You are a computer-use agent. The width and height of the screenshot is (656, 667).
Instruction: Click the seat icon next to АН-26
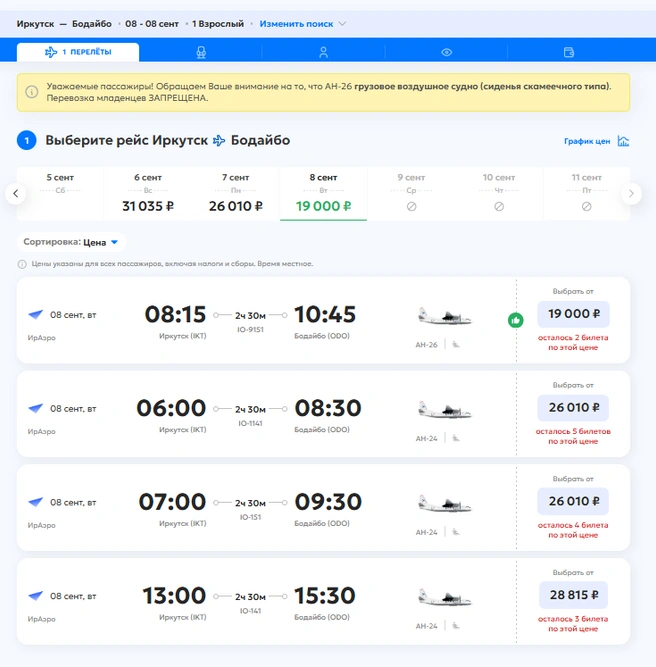tap(456, 345)
